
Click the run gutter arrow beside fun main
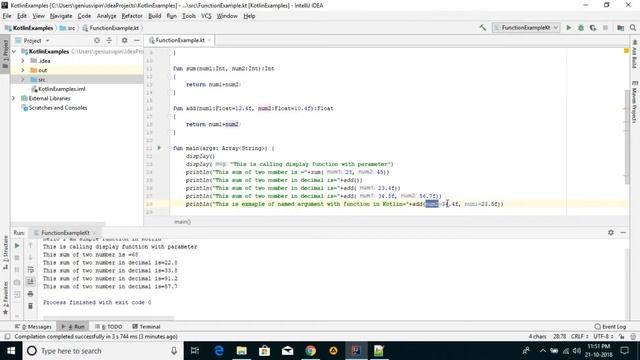[159, 148]
